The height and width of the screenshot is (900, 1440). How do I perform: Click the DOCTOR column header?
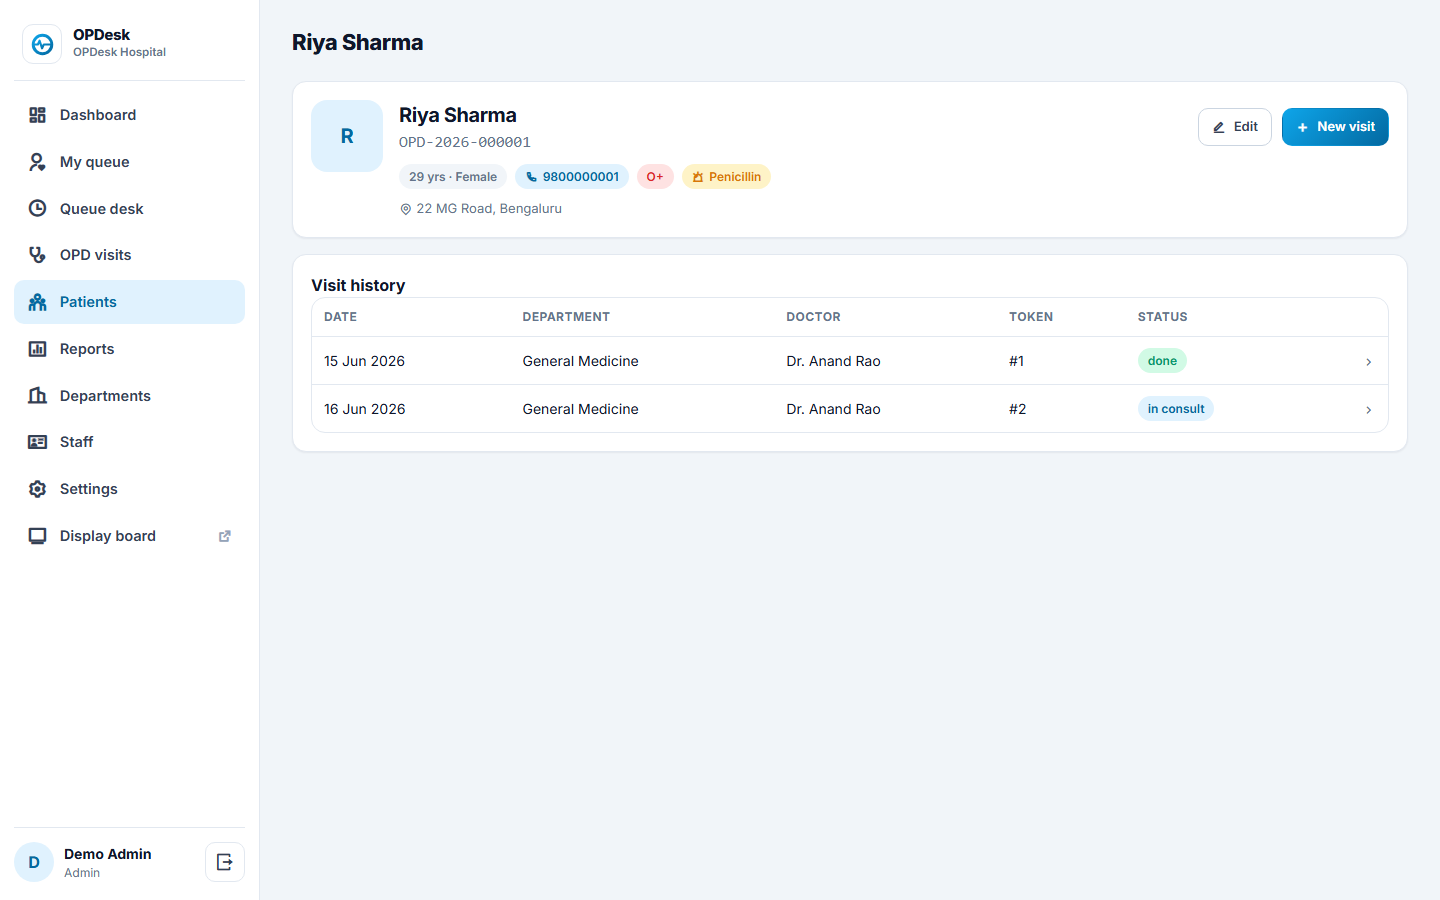(x=814, y=317)
